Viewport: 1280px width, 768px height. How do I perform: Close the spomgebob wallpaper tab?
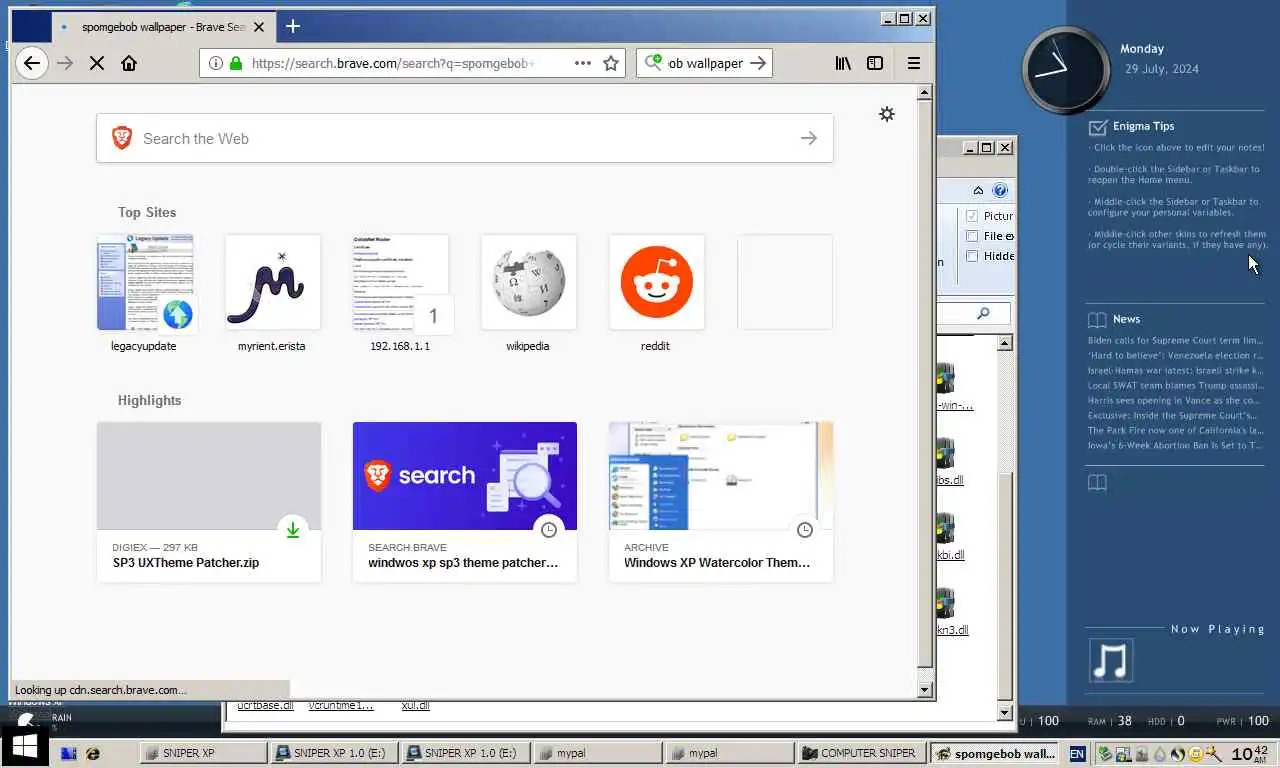coord(259,27)
